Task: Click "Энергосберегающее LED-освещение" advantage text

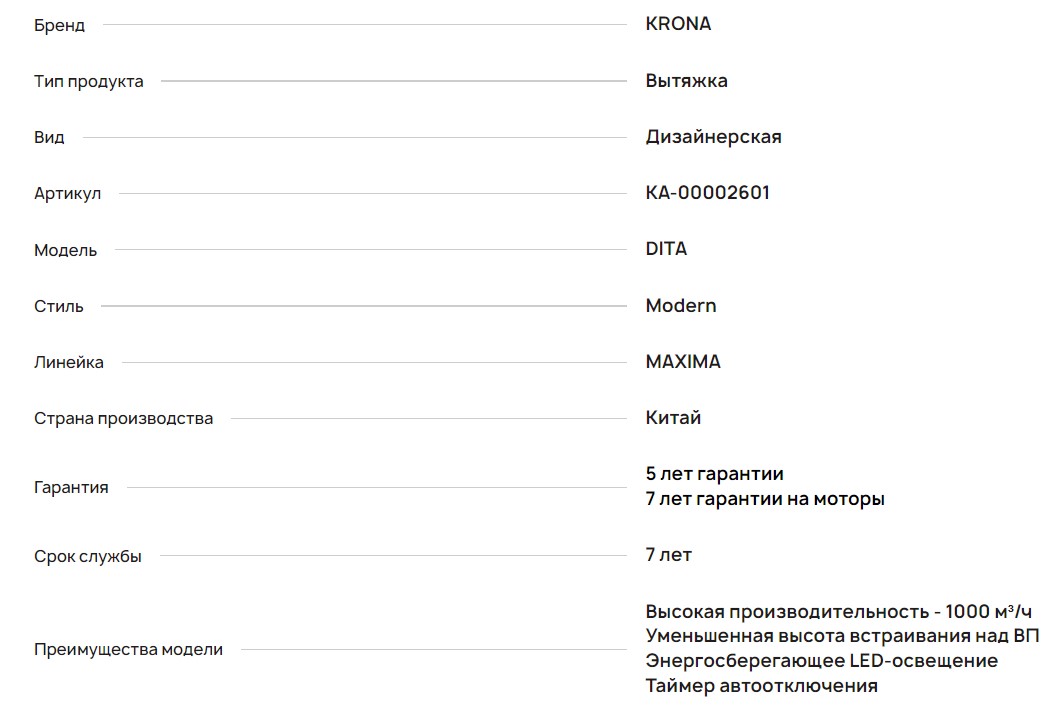Action: pos(821,661)
